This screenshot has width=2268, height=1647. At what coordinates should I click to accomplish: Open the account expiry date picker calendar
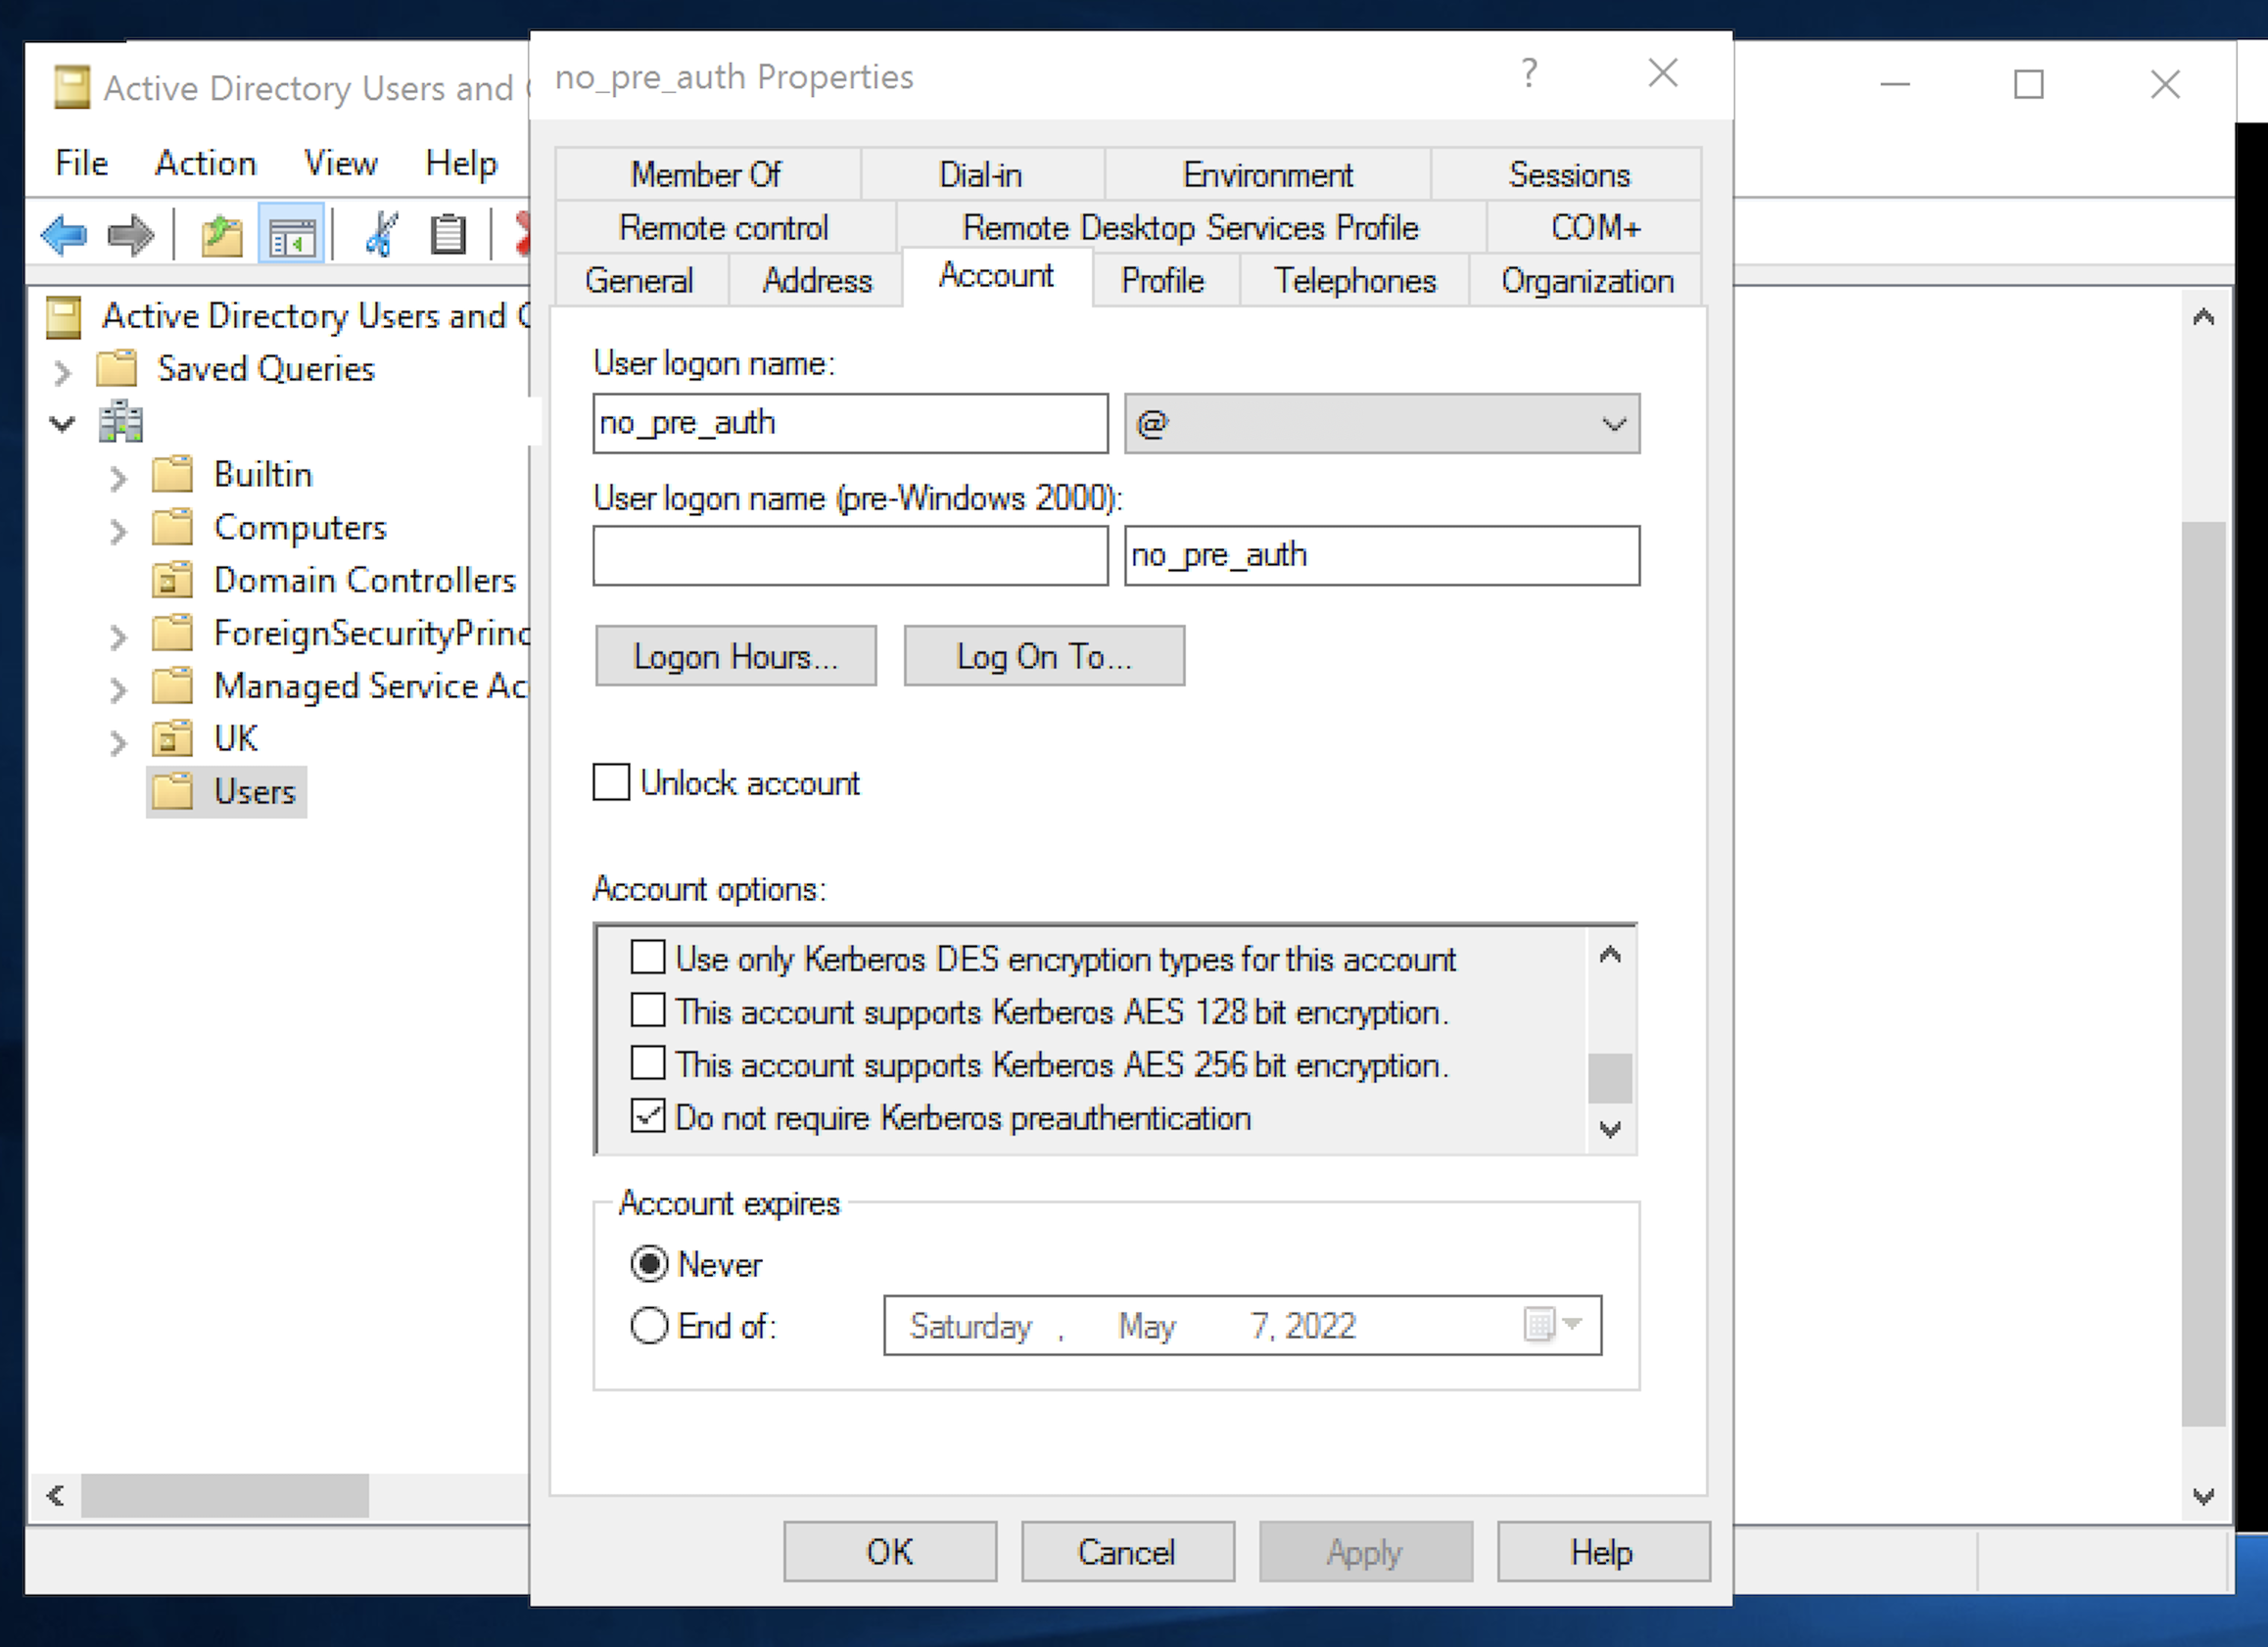pos(1552,1325)
